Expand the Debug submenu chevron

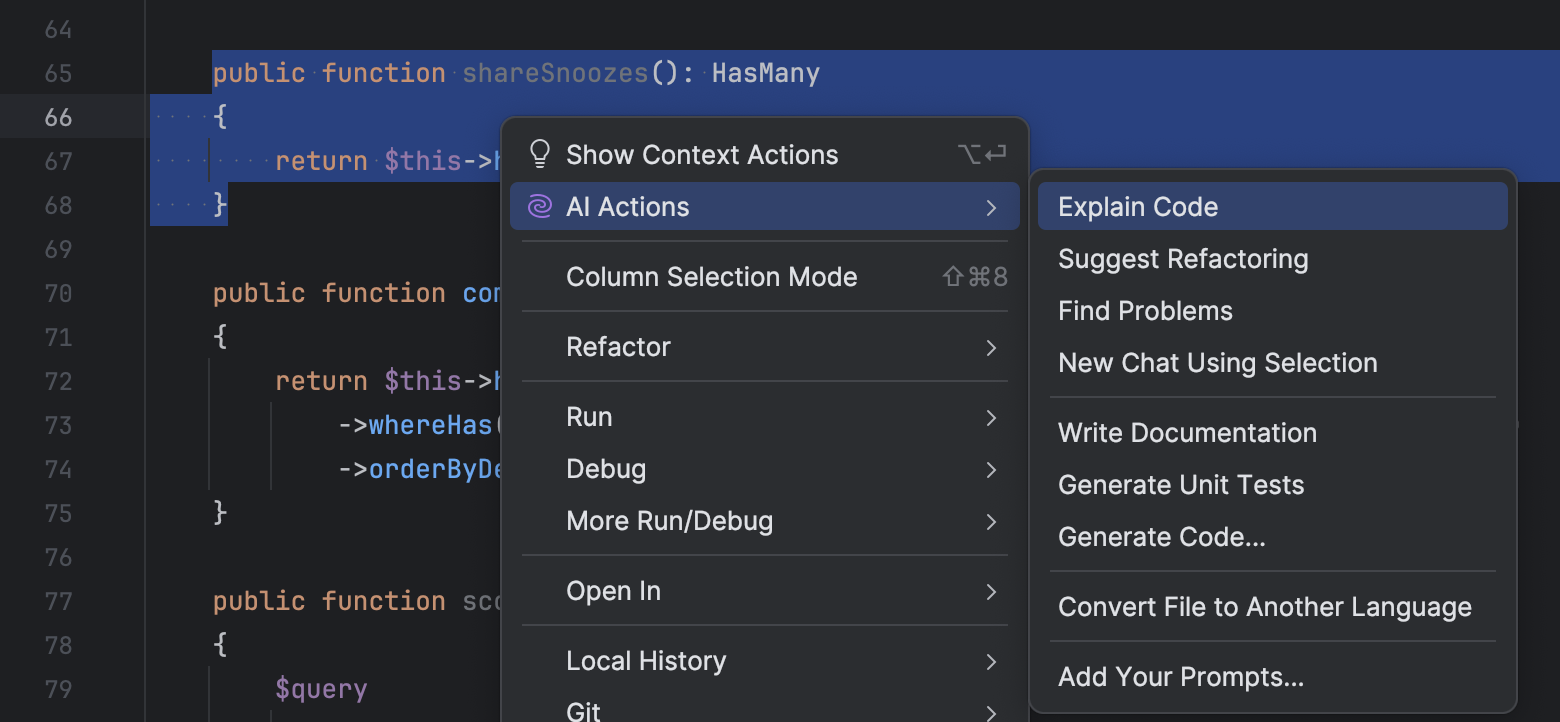tap(991, 469)
